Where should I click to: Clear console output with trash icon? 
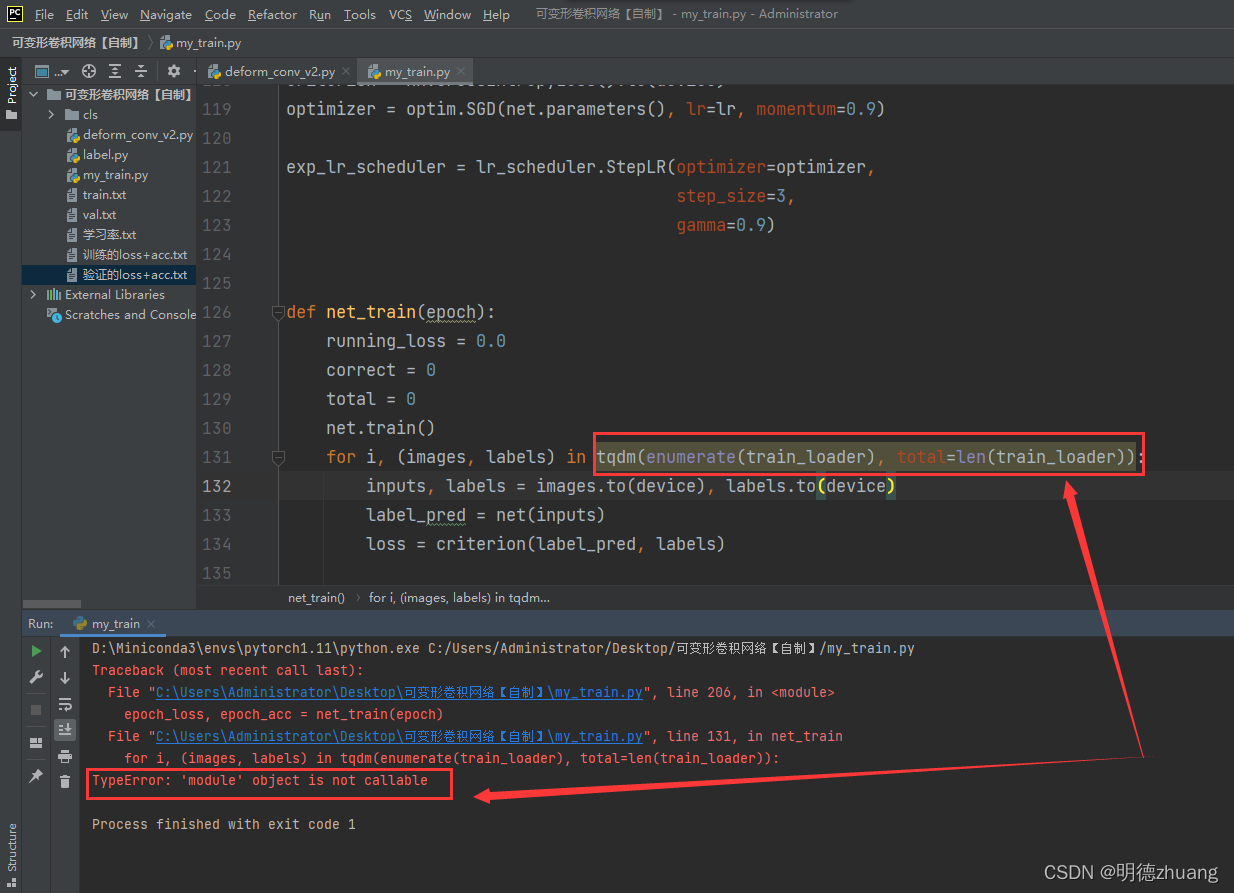coord(65,781)
